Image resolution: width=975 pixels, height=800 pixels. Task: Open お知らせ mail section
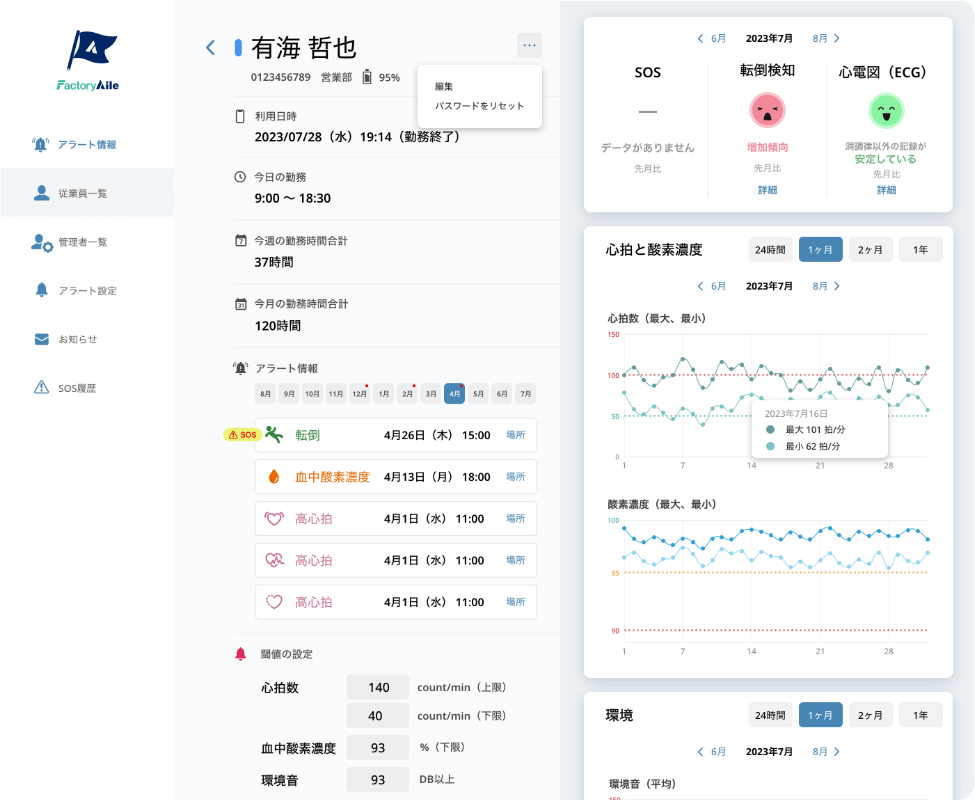66,339
